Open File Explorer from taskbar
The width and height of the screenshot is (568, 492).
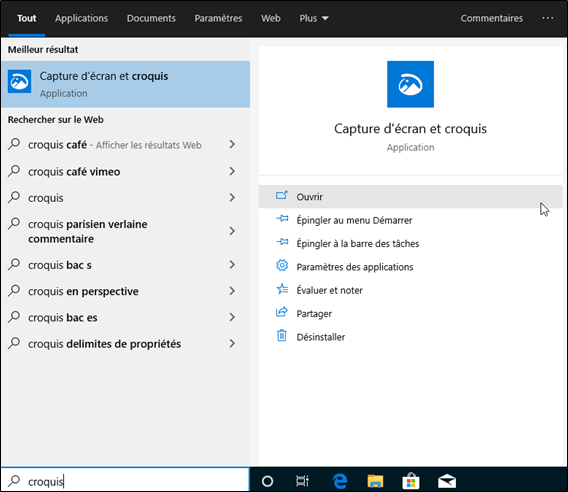click(375, 481)
